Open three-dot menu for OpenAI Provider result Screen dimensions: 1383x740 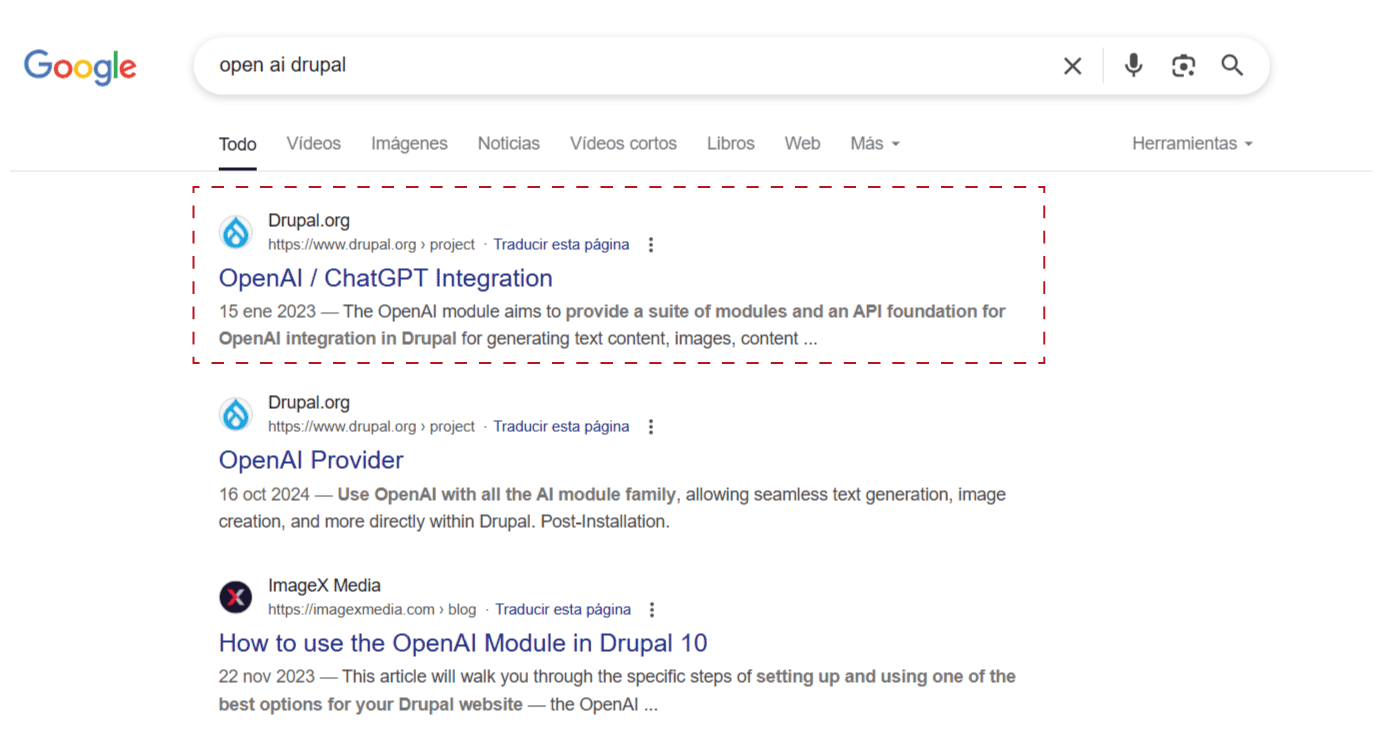(x=651, y=427)
